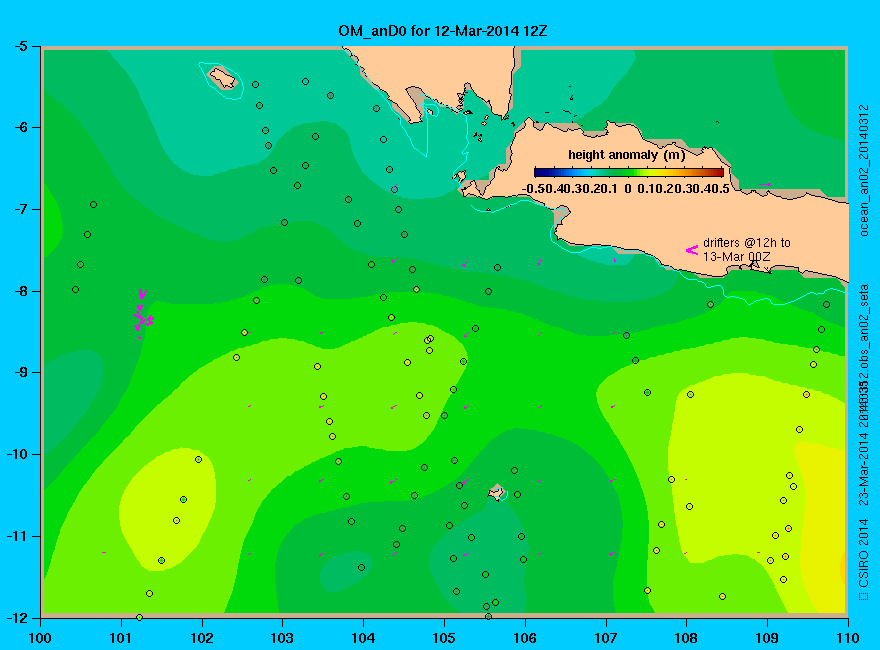
Task: Click the 'height anomaly (m)' legend heading
Action: [x=626, y=155]
